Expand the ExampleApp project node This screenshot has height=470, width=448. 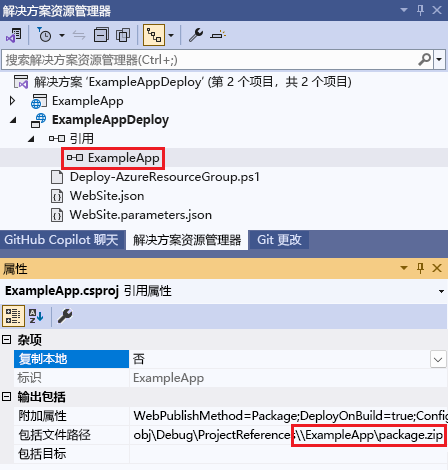coord(12,101)
